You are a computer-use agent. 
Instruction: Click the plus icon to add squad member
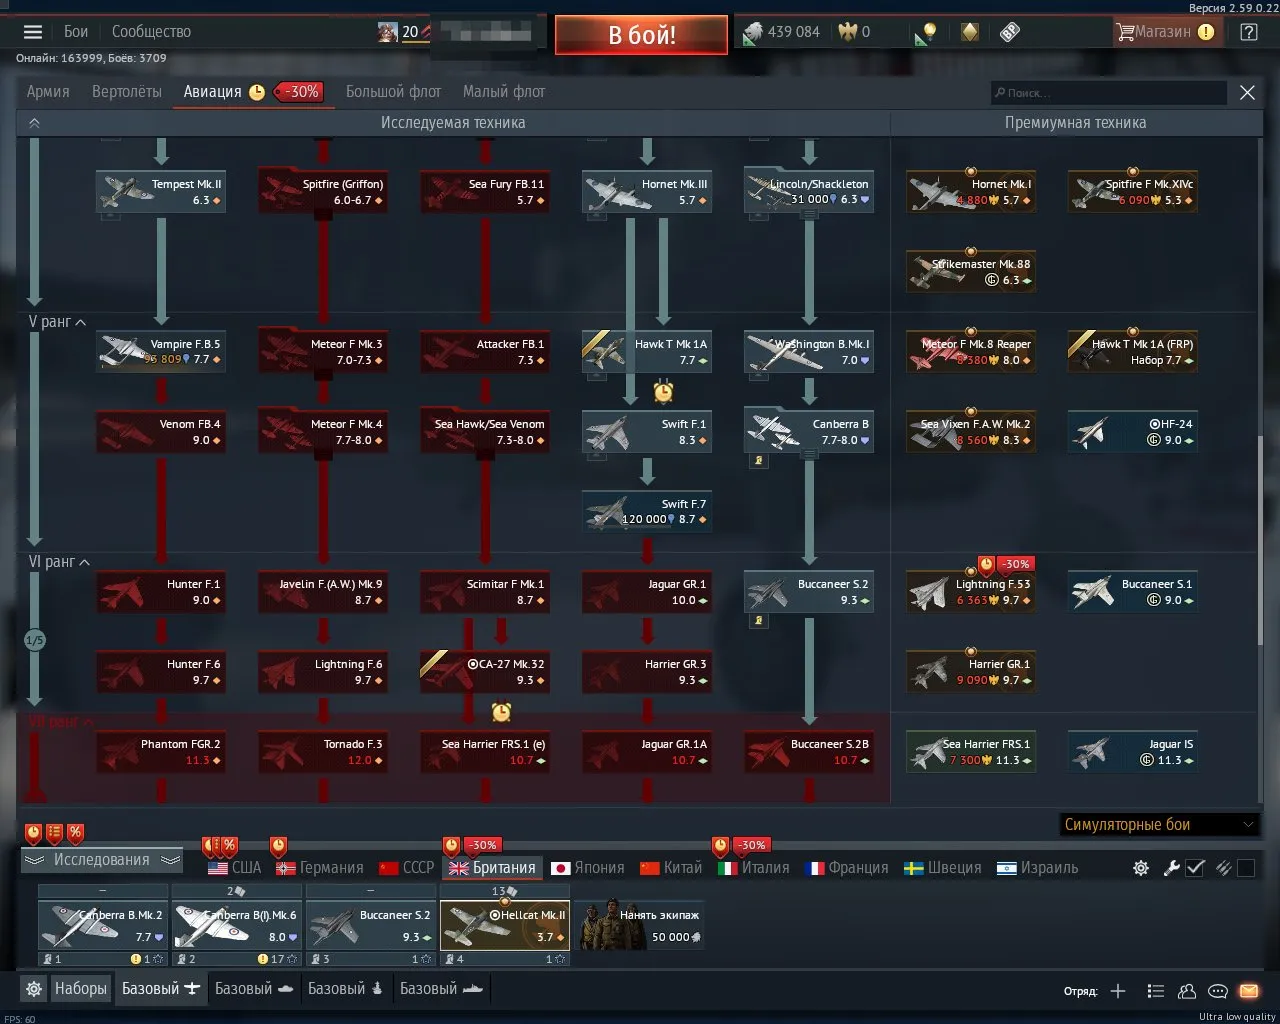(x=1118, y=991)
